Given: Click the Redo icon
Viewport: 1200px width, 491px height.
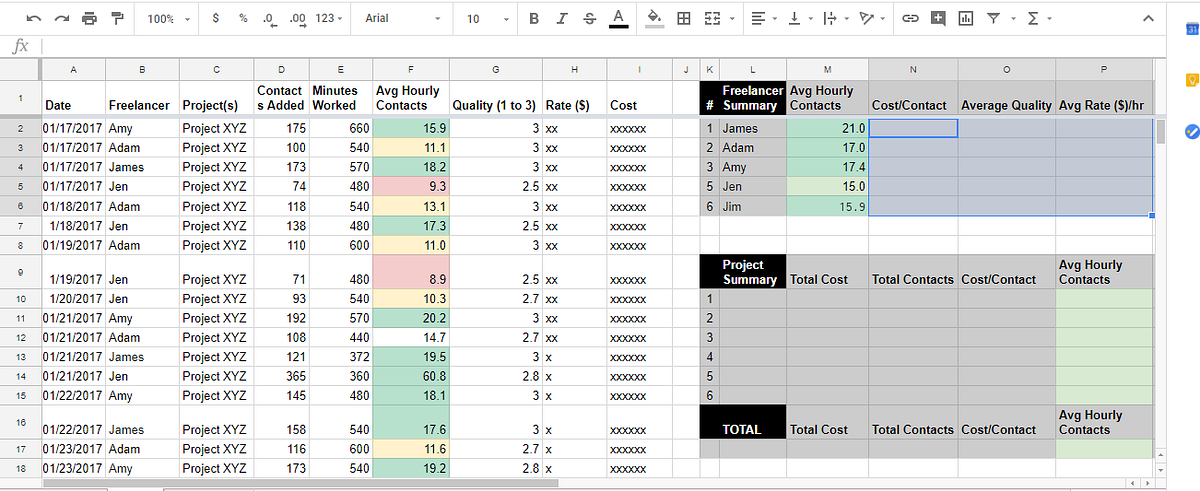Looking at the screenshot, I should pyautogui.click(x=61, y=19).
